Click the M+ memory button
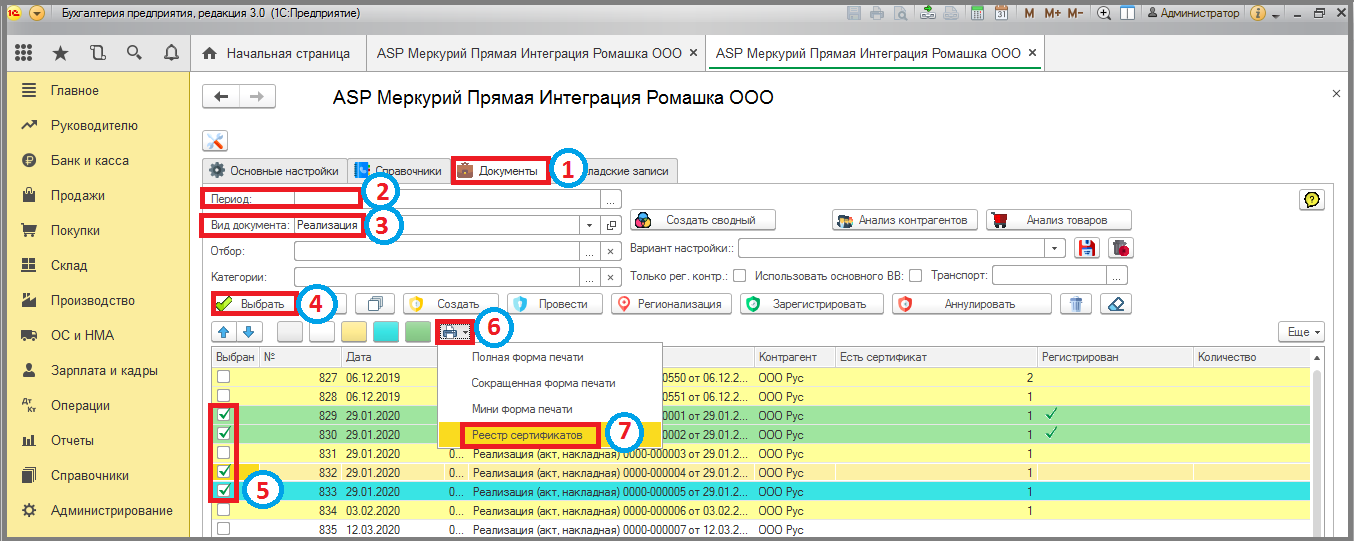The width and height of the screenshot is (1354, 541). coord(1052,14)
